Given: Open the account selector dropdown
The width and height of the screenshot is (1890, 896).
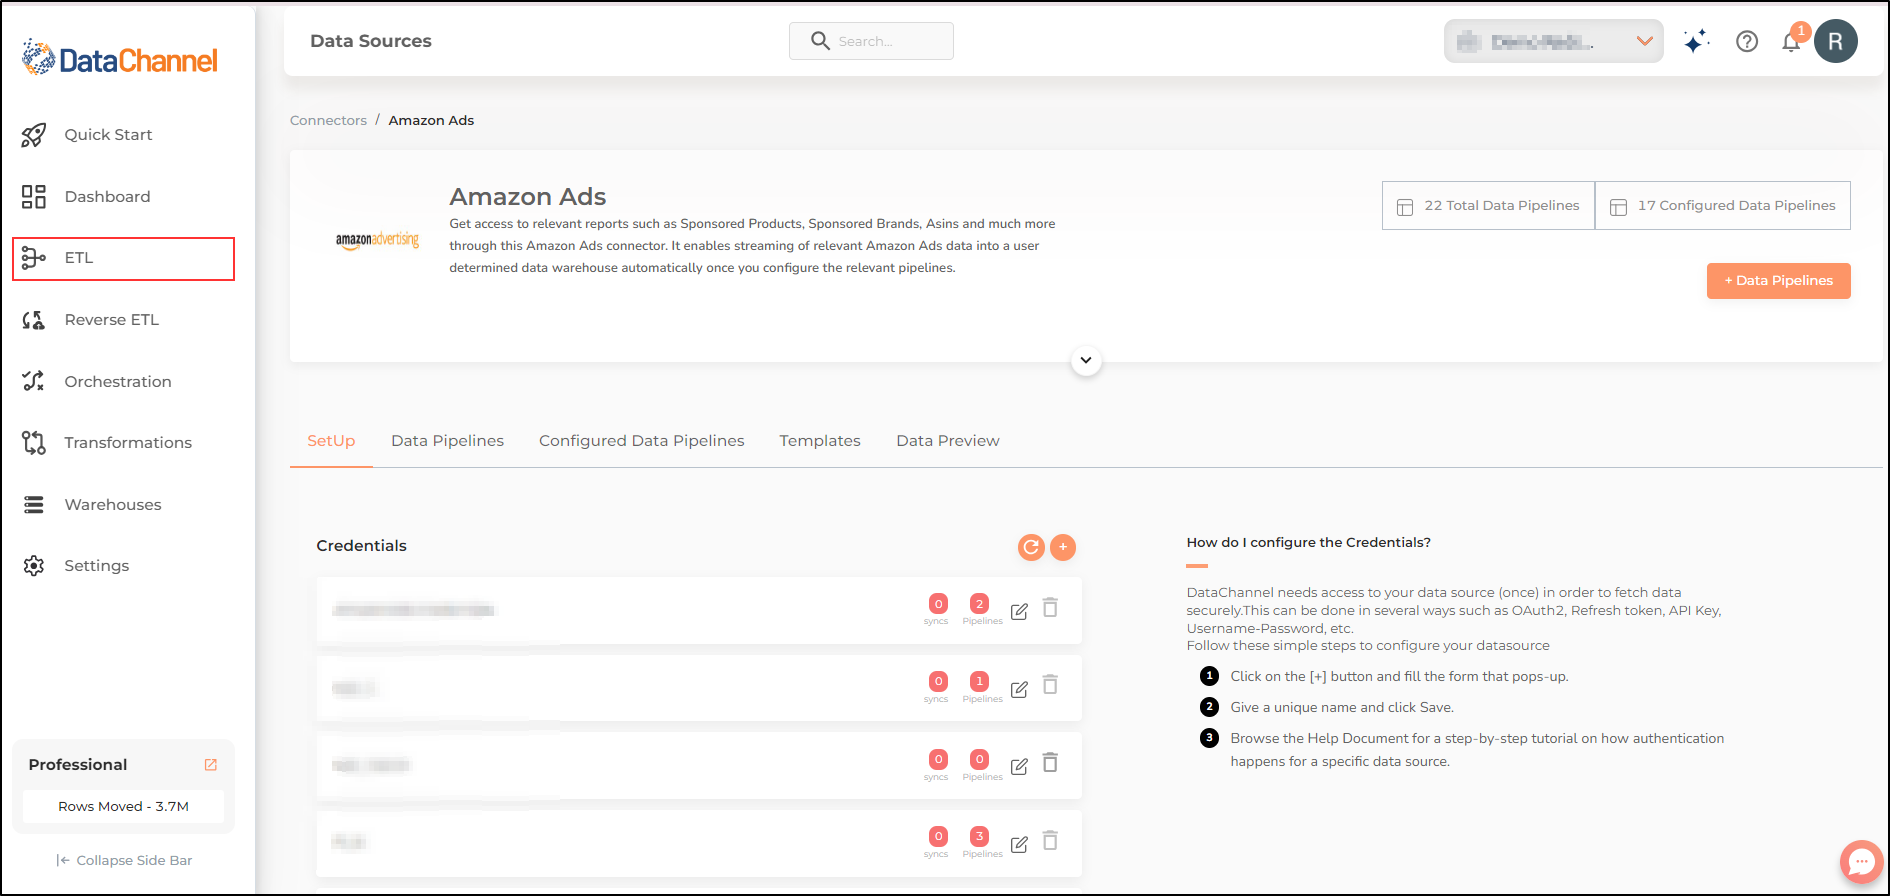Looking at the screenshot, I should (x=1553, y=41).
